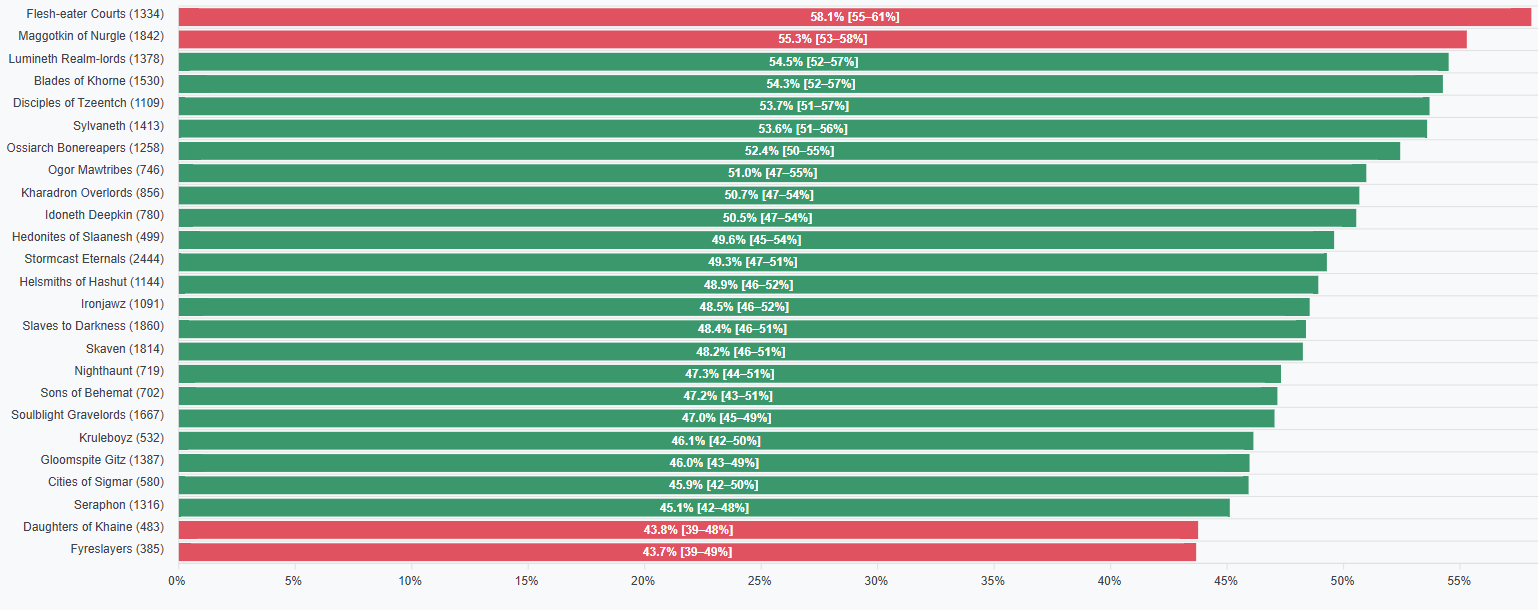Select the Slaves to Darkness bar
Viewport: 1538px width, 610px height.
tap(742, 329)
